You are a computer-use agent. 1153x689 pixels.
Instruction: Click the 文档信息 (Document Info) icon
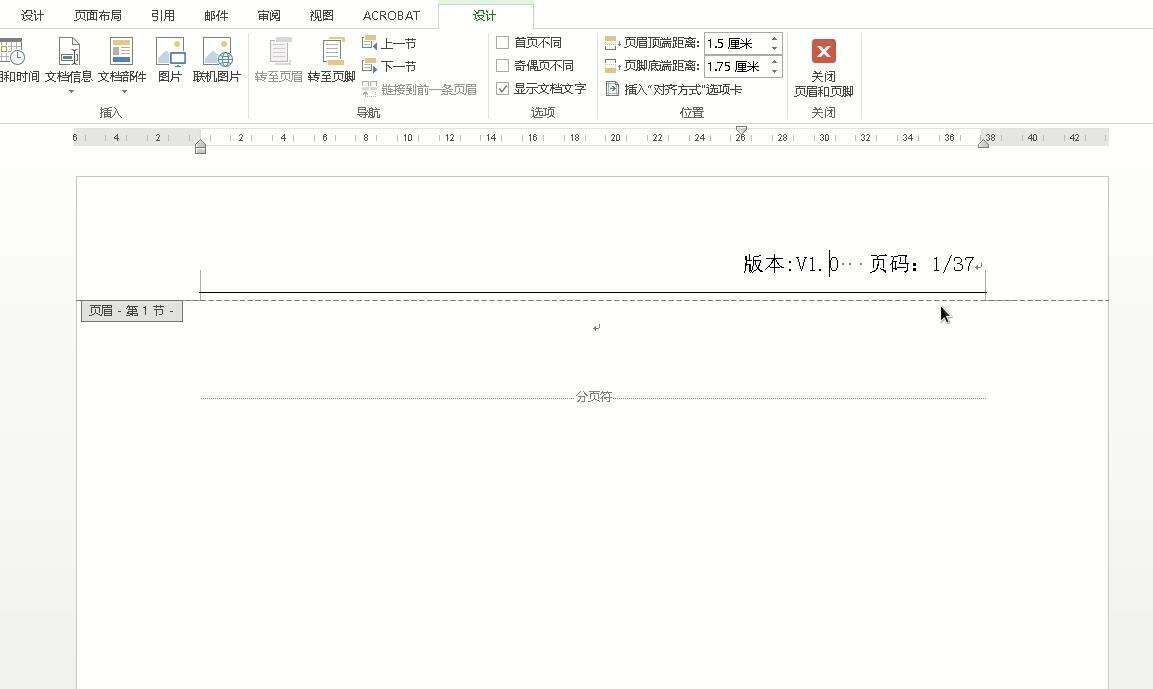(69, 54)
